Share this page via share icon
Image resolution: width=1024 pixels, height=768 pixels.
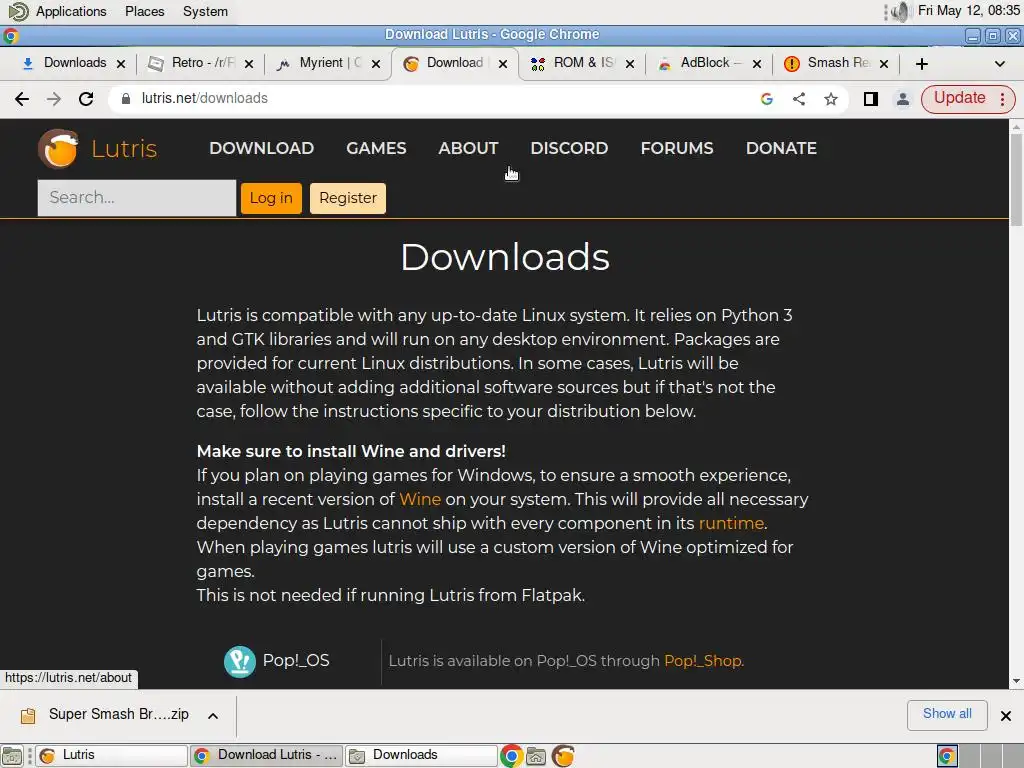(x=799, y=99)
